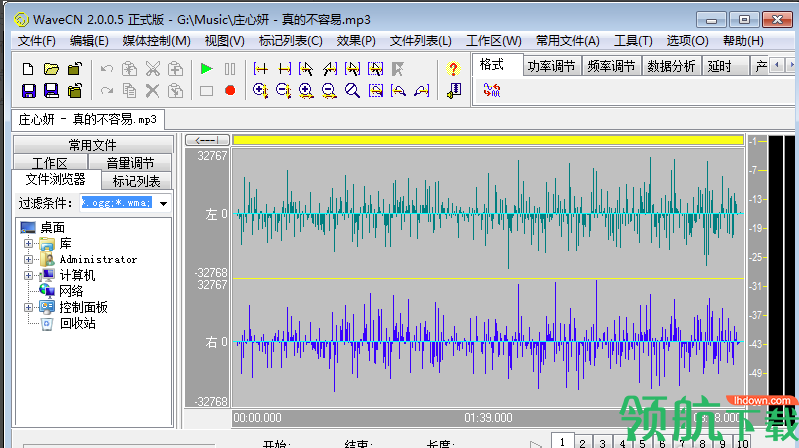Click the 01:39.000 mark on the time ruler
Screen dimensions: 799x448
488,418
